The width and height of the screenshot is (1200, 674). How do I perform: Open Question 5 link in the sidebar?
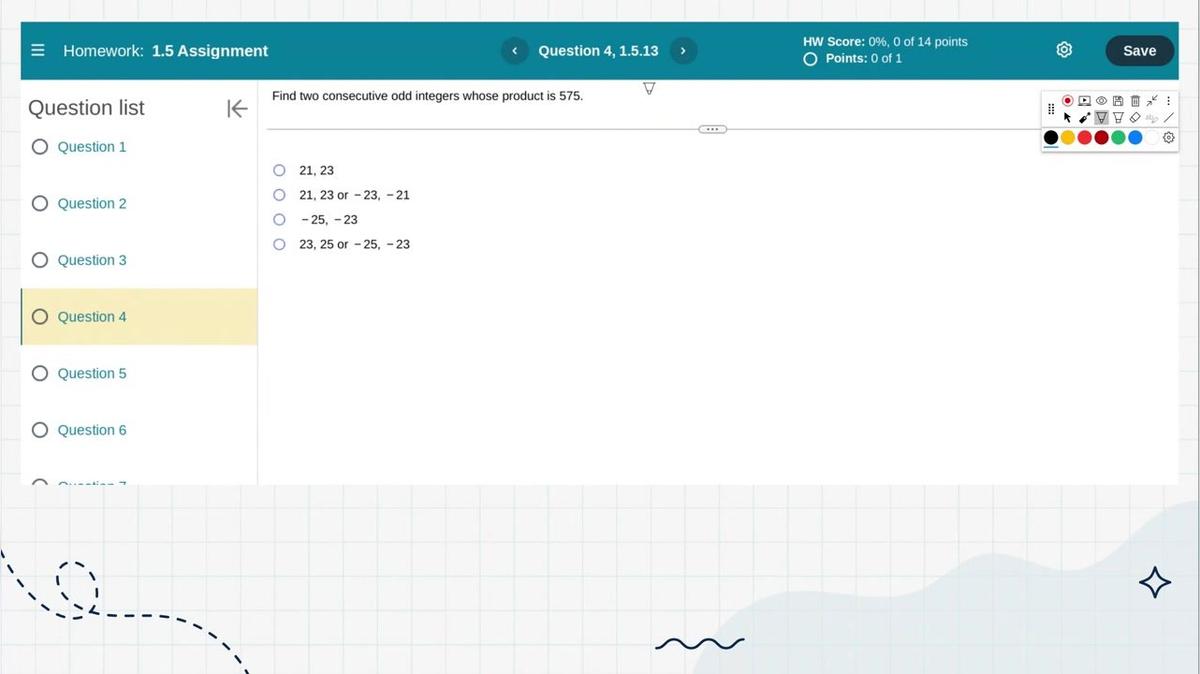pyautogui.click(x=92, y=373)
